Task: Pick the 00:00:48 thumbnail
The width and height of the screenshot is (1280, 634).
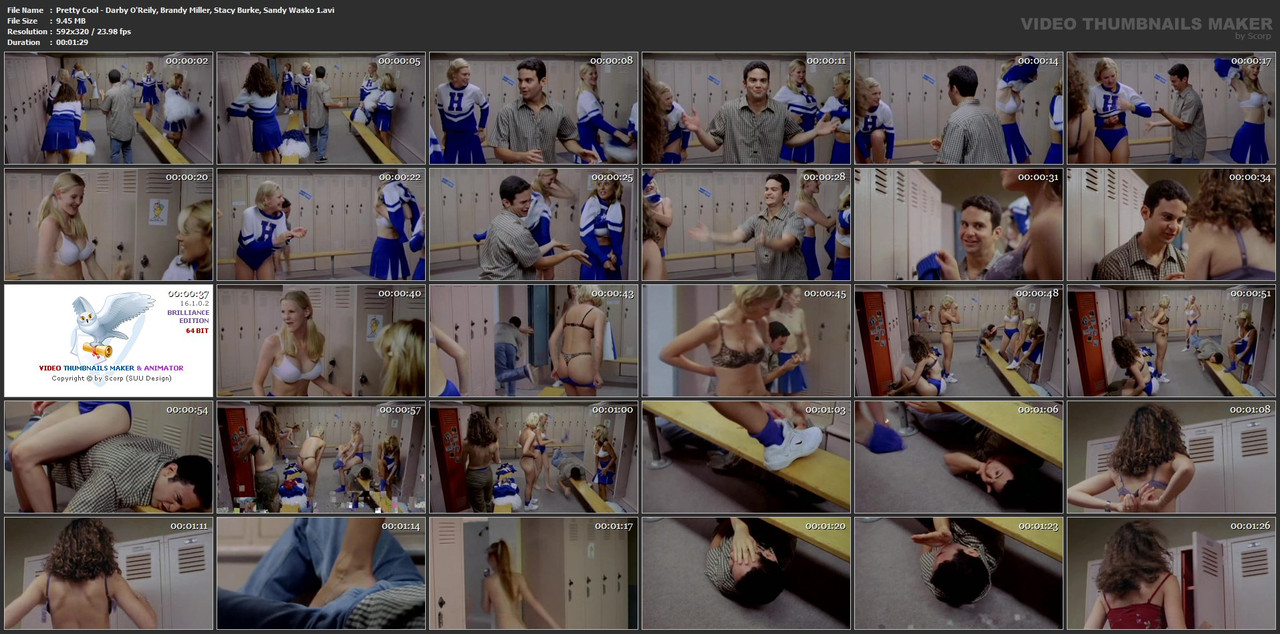Action: tap(959, 341)
